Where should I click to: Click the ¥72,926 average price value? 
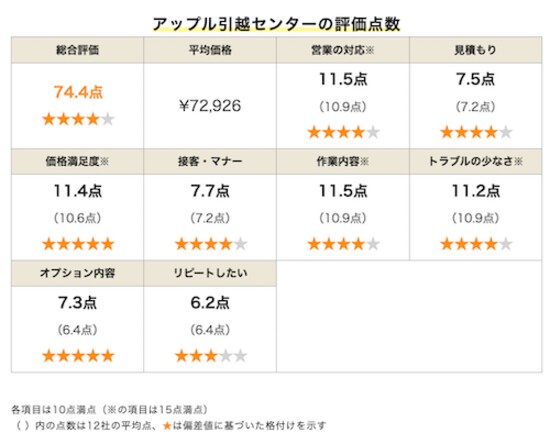[x=210, y=106]
